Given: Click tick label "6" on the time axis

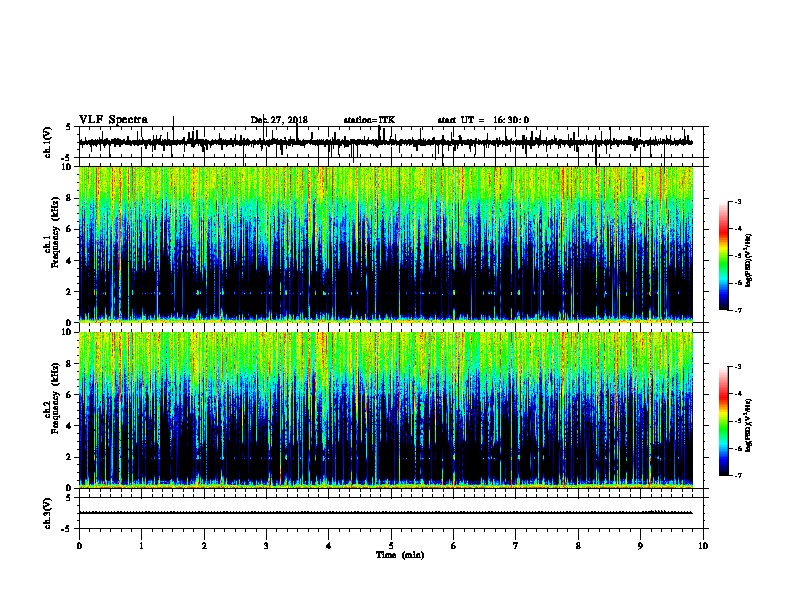Looking at the screenshot, I should 454,546.
